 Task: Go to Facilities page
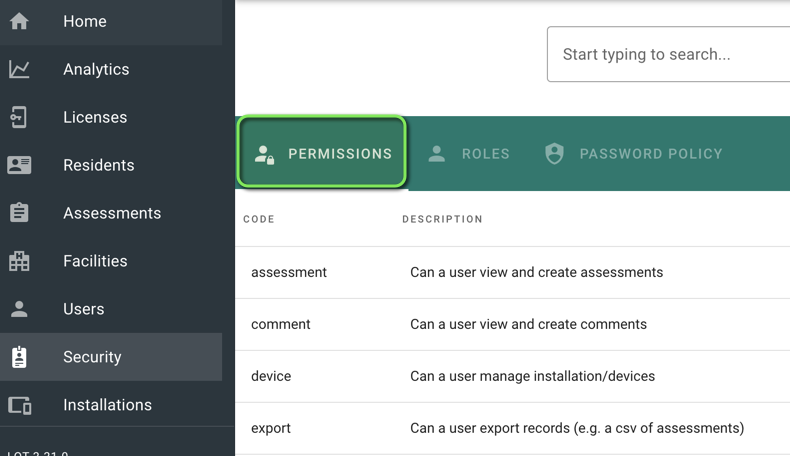(111, 261)
